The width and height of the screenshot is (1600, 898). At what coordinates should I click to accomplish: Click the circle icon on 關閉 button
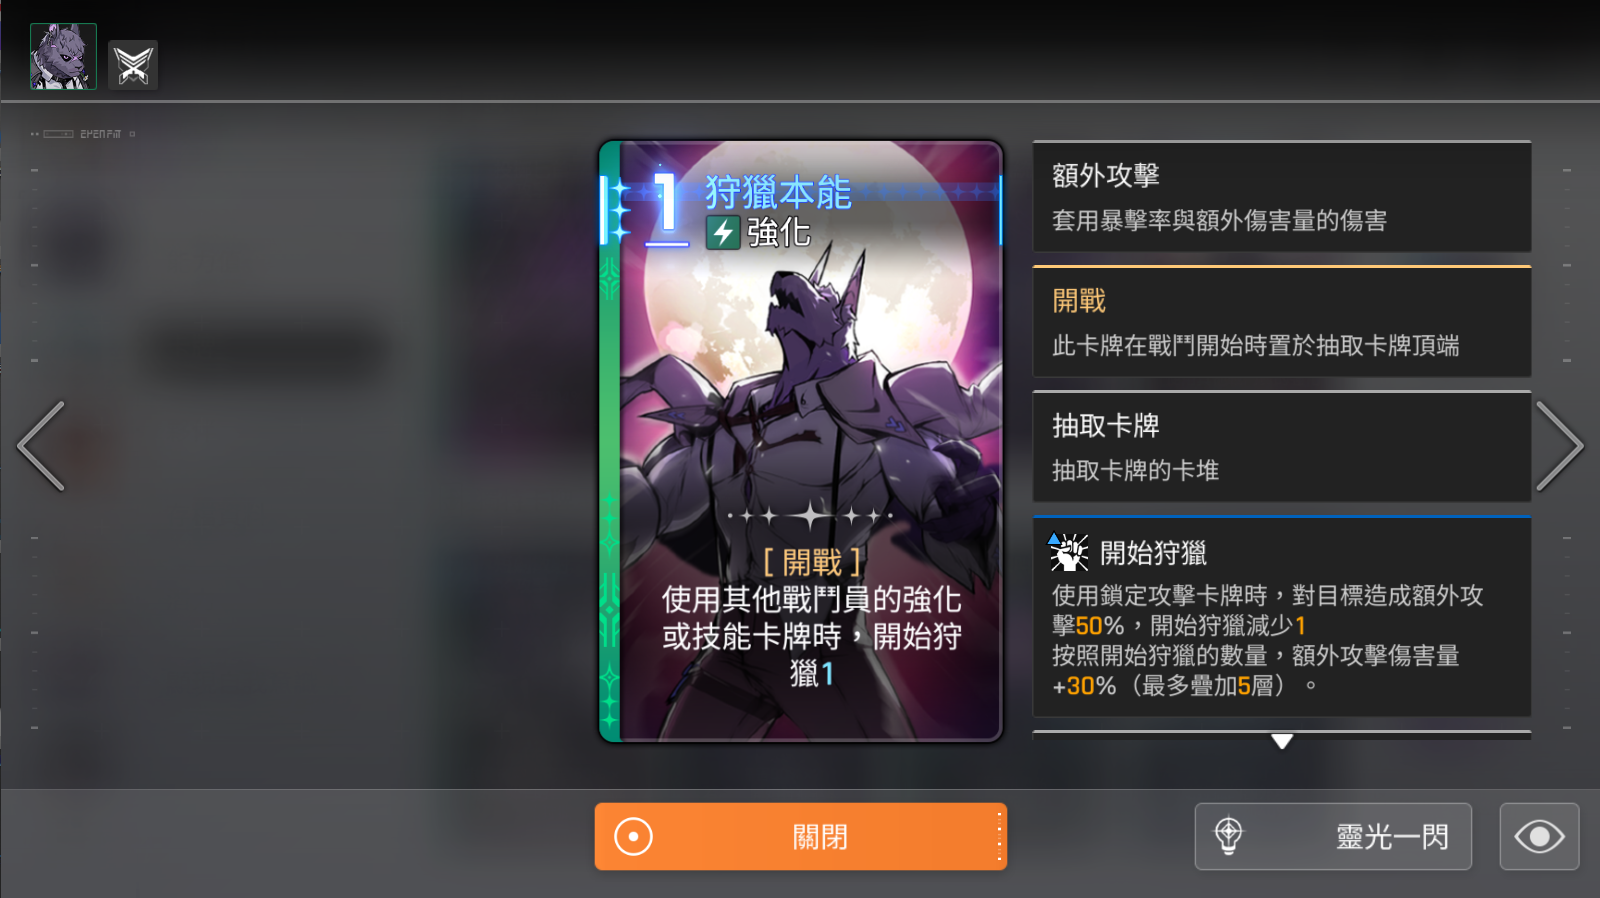coord(633,836)
